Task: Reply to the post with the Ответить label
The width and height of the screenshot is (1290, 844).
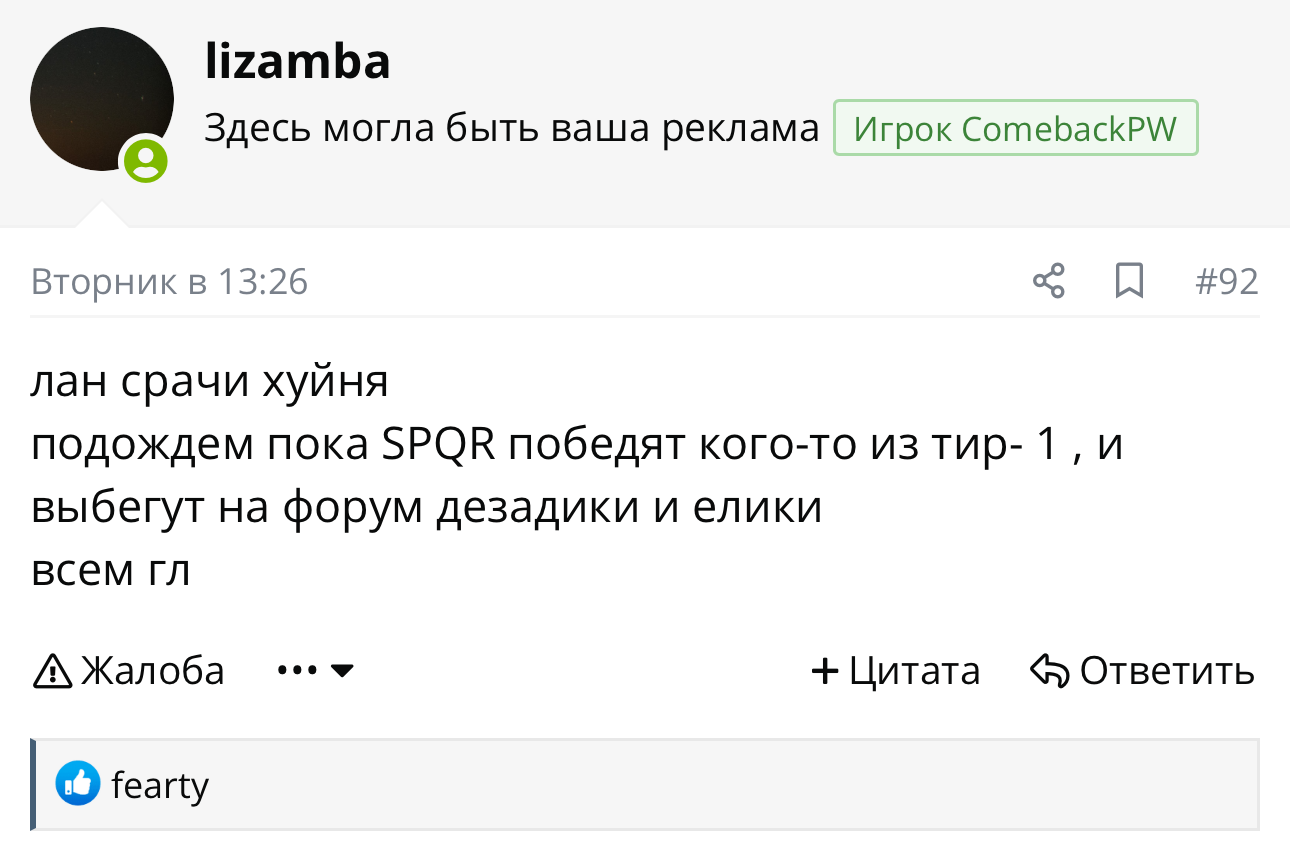Action: click(1167, 670)
